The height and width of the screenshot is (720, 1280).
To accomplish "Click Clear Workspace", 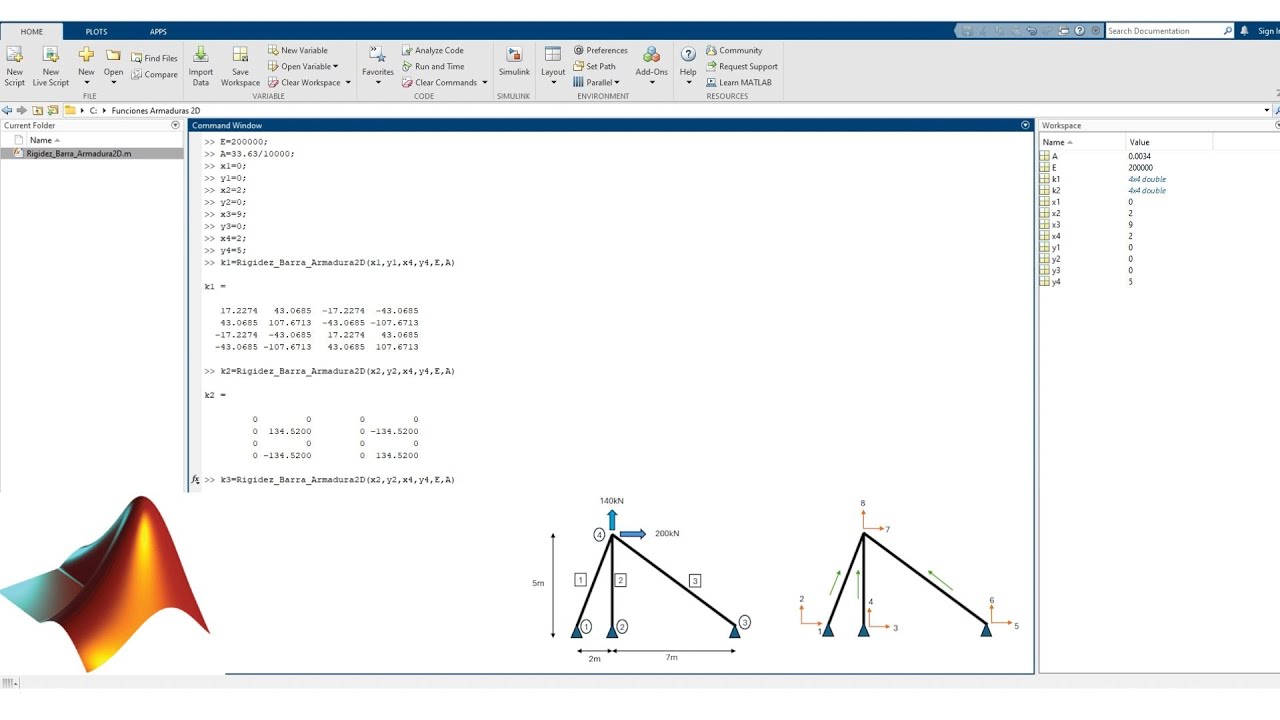I will coord(304,82).
